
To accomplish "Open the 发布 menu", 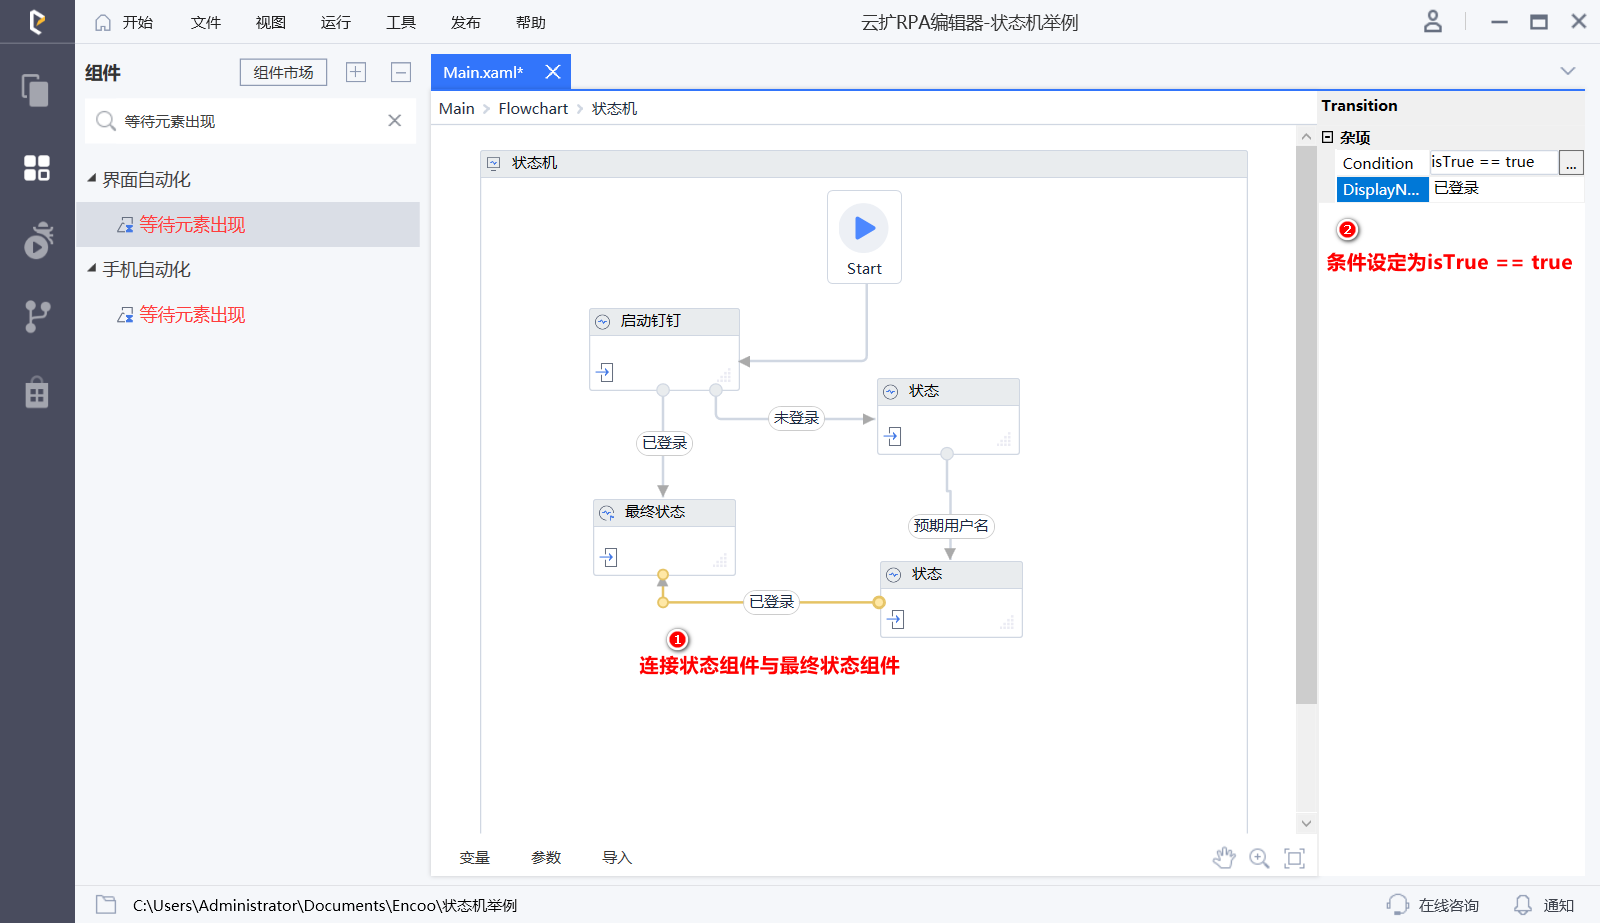I will 465,22.
